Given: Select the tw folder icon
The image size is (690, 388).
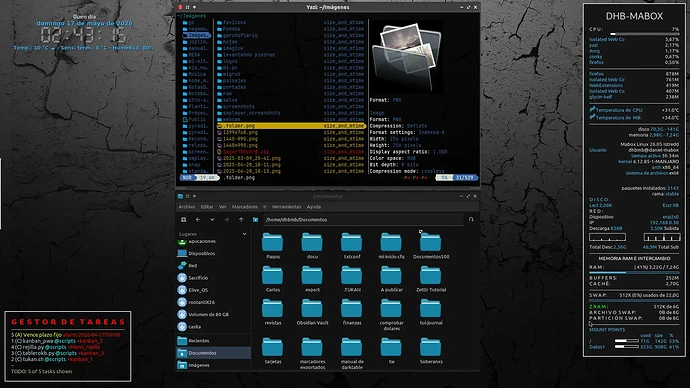Looking at the screenshot, I should tap(391, 347).
